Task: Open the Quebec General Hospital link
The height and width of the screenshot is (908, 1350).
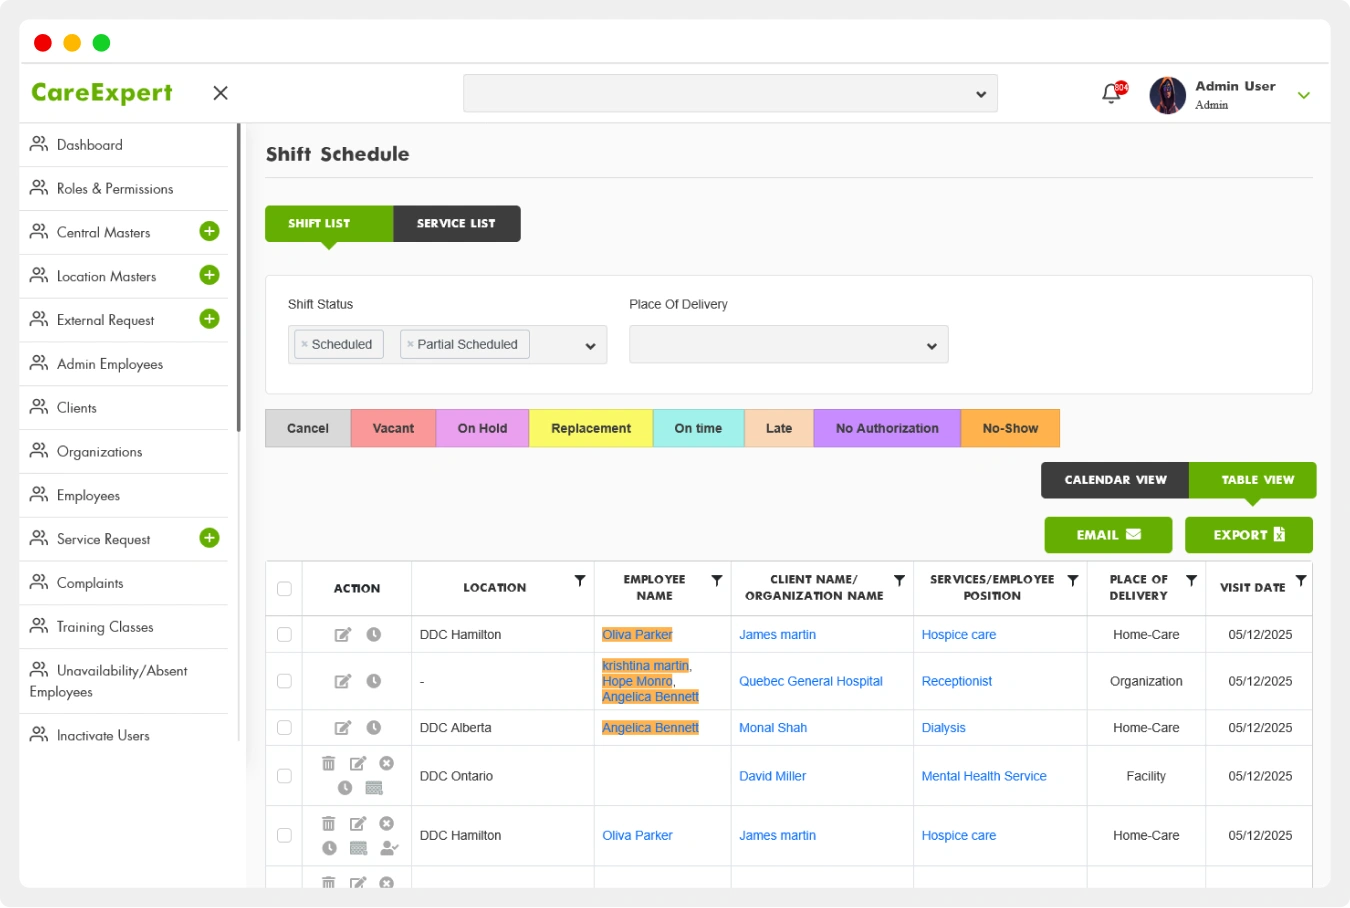Action: (810, 681)
